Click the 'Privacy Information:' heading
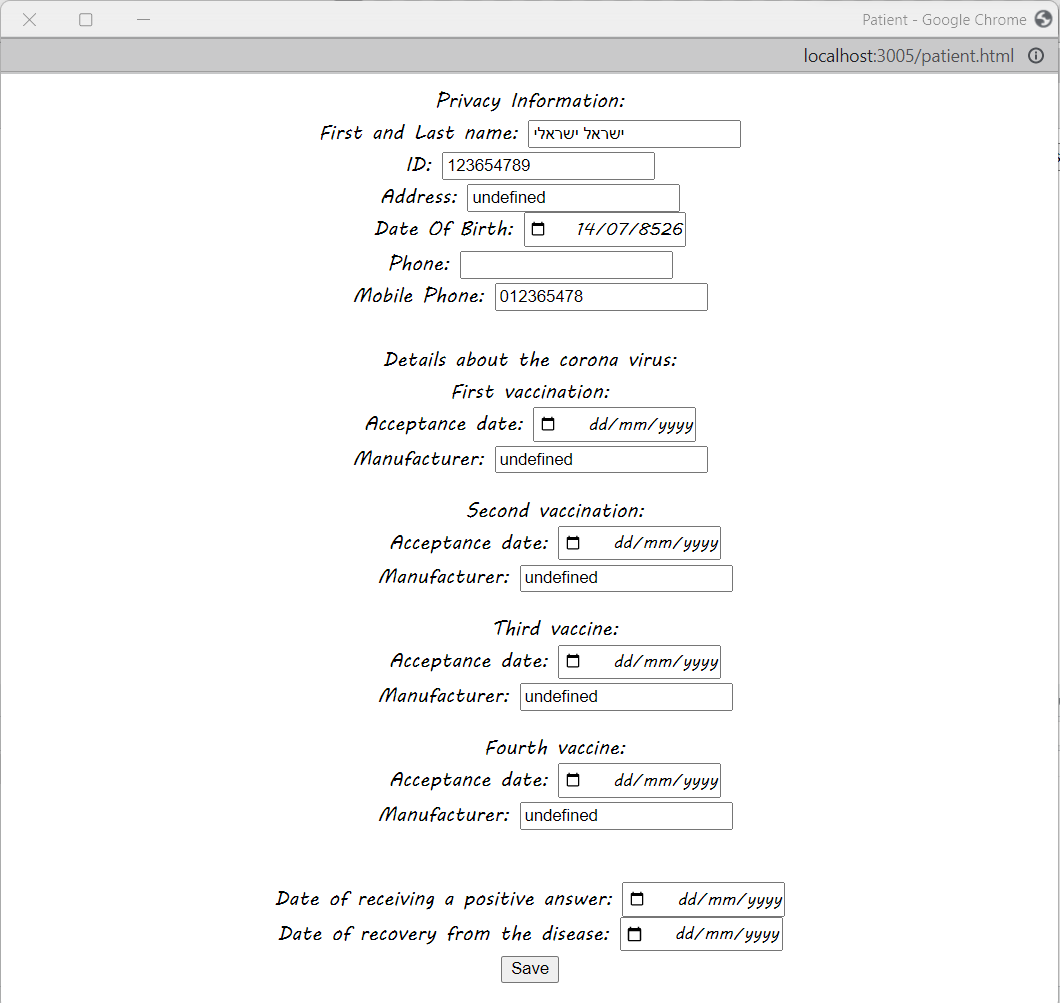This screenshot has width=1060, height=1003. pyautogui.click(x=531, y=101)
